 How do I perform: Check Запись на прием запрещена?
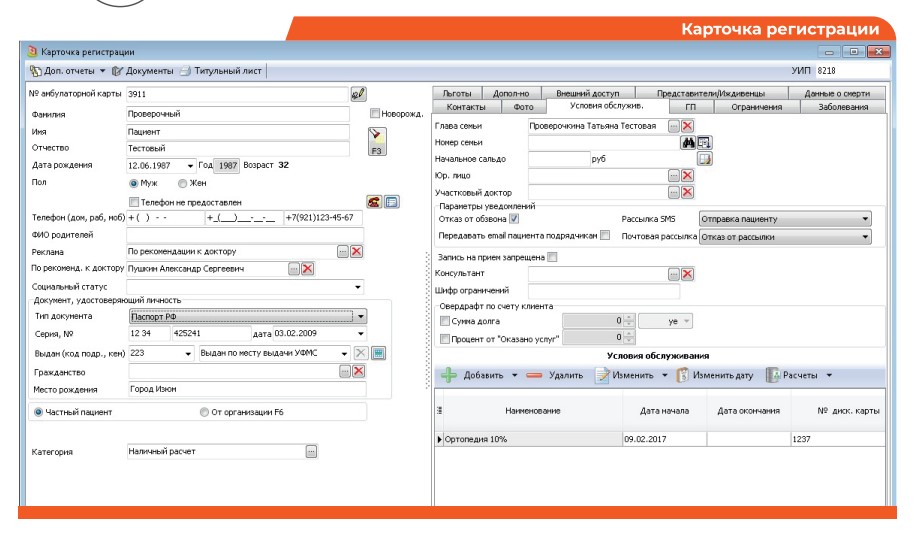click(x=552, y=257)
